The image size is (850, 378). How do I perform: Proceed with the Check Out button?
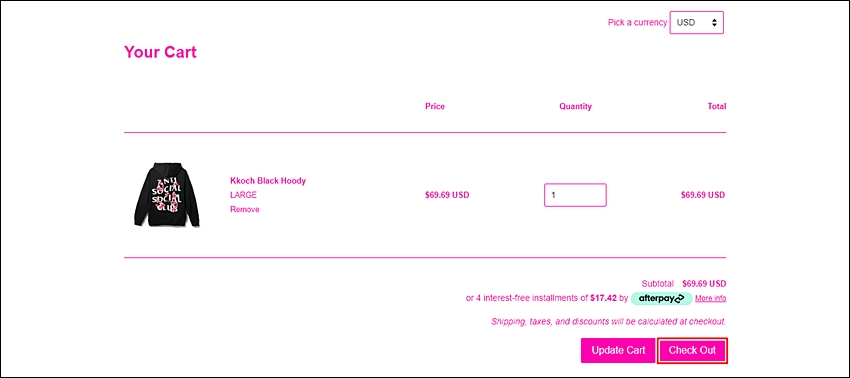pyautogui.click(x=692, y=350)
